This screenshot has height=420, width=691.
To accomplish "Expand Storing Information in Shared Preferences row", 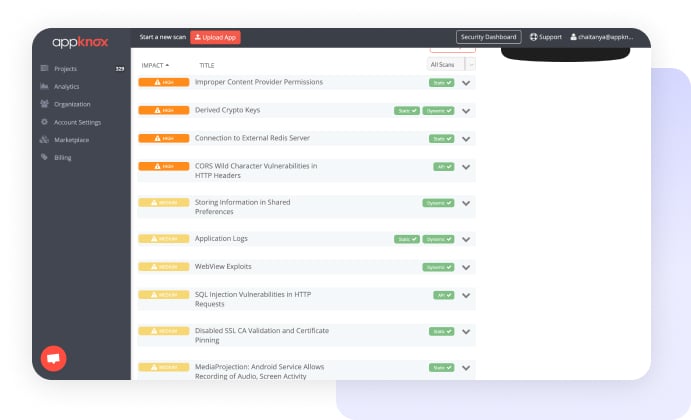I will (466, 203).
